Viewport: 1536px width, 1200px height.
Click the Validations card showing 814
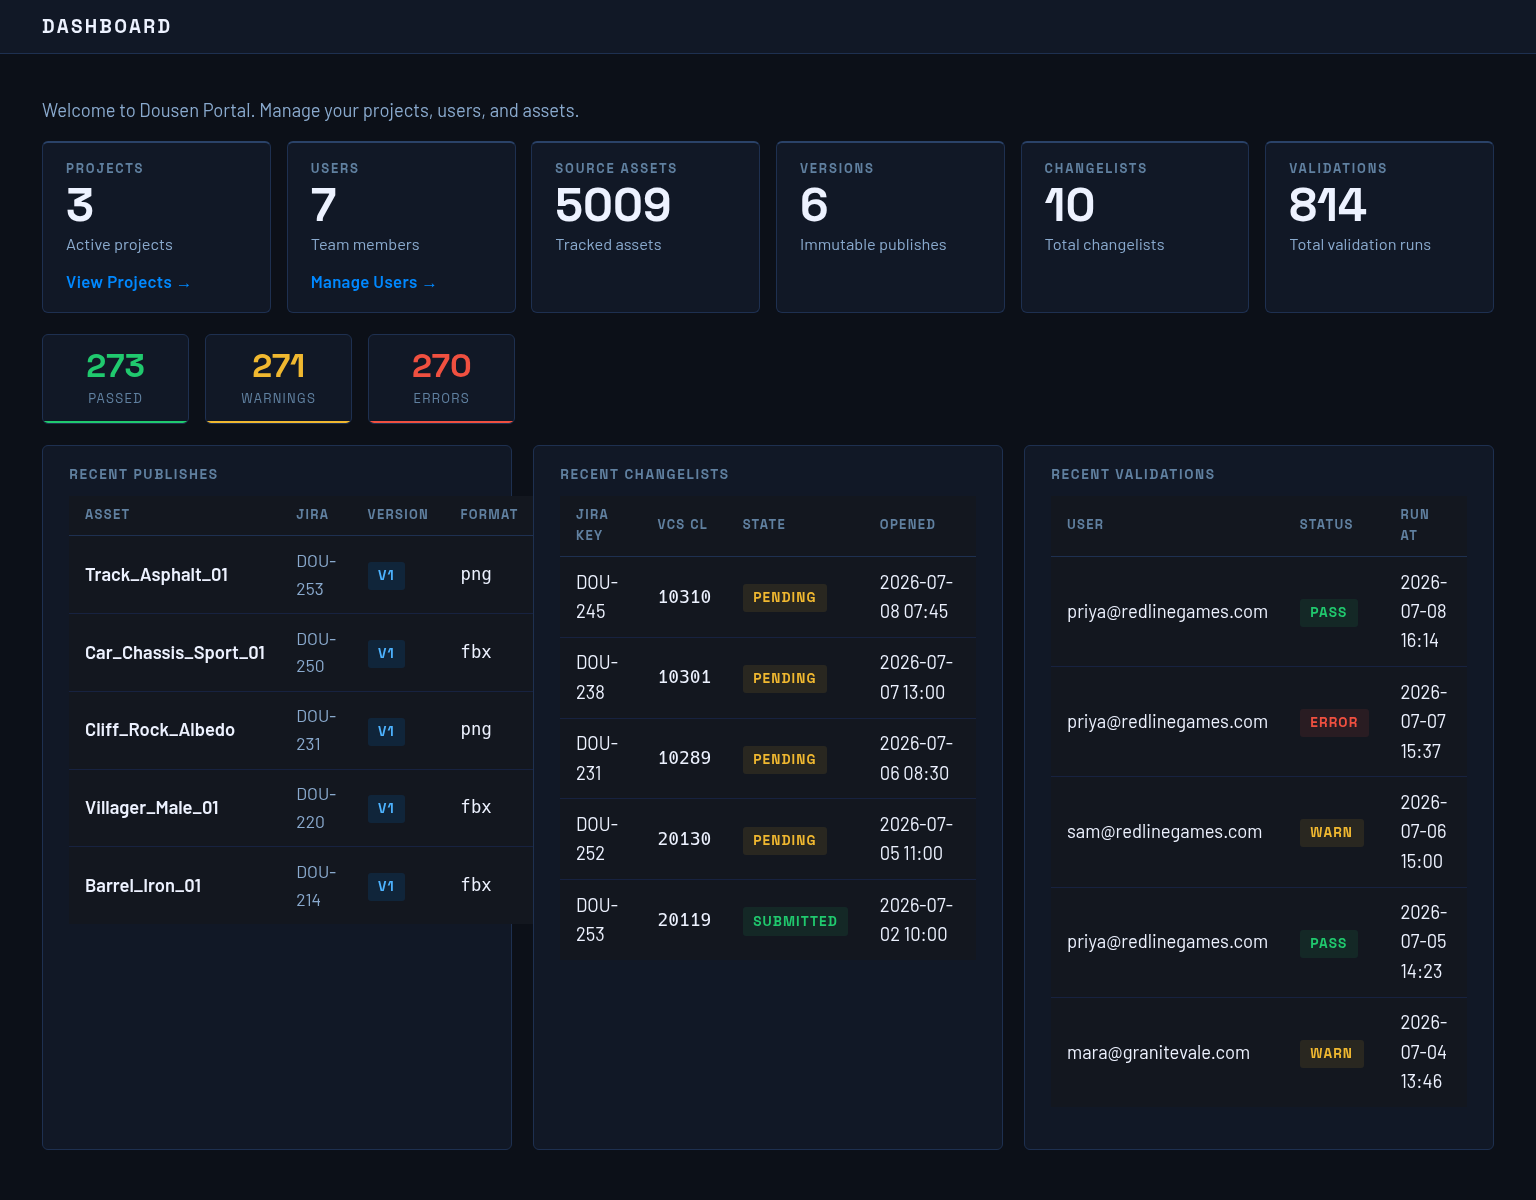1379,227
